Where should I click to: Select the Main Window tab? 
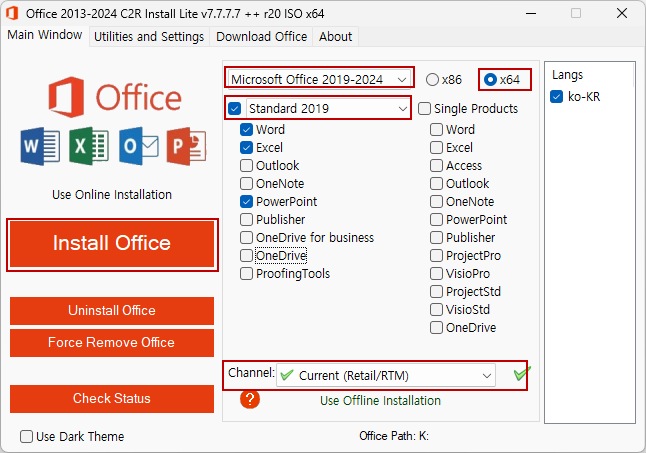(x=44, y=35)
